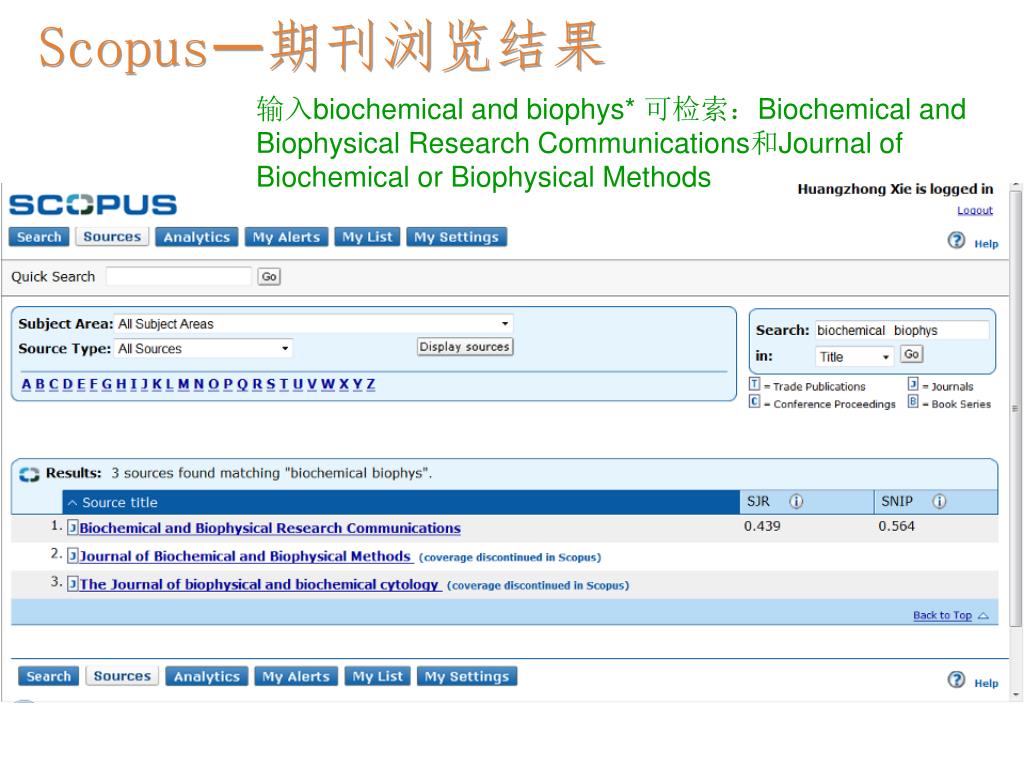Open the bottom Search tab

coord(48,677)
